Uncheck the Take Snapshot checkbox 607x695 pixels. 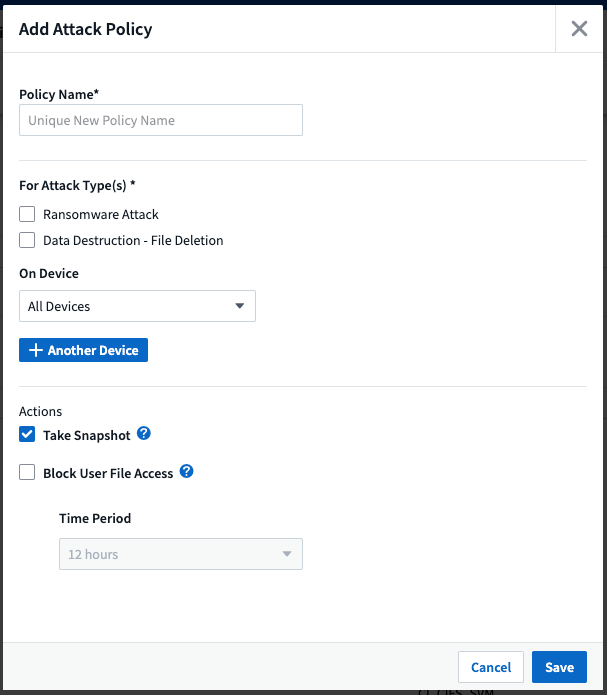[27, 435]
